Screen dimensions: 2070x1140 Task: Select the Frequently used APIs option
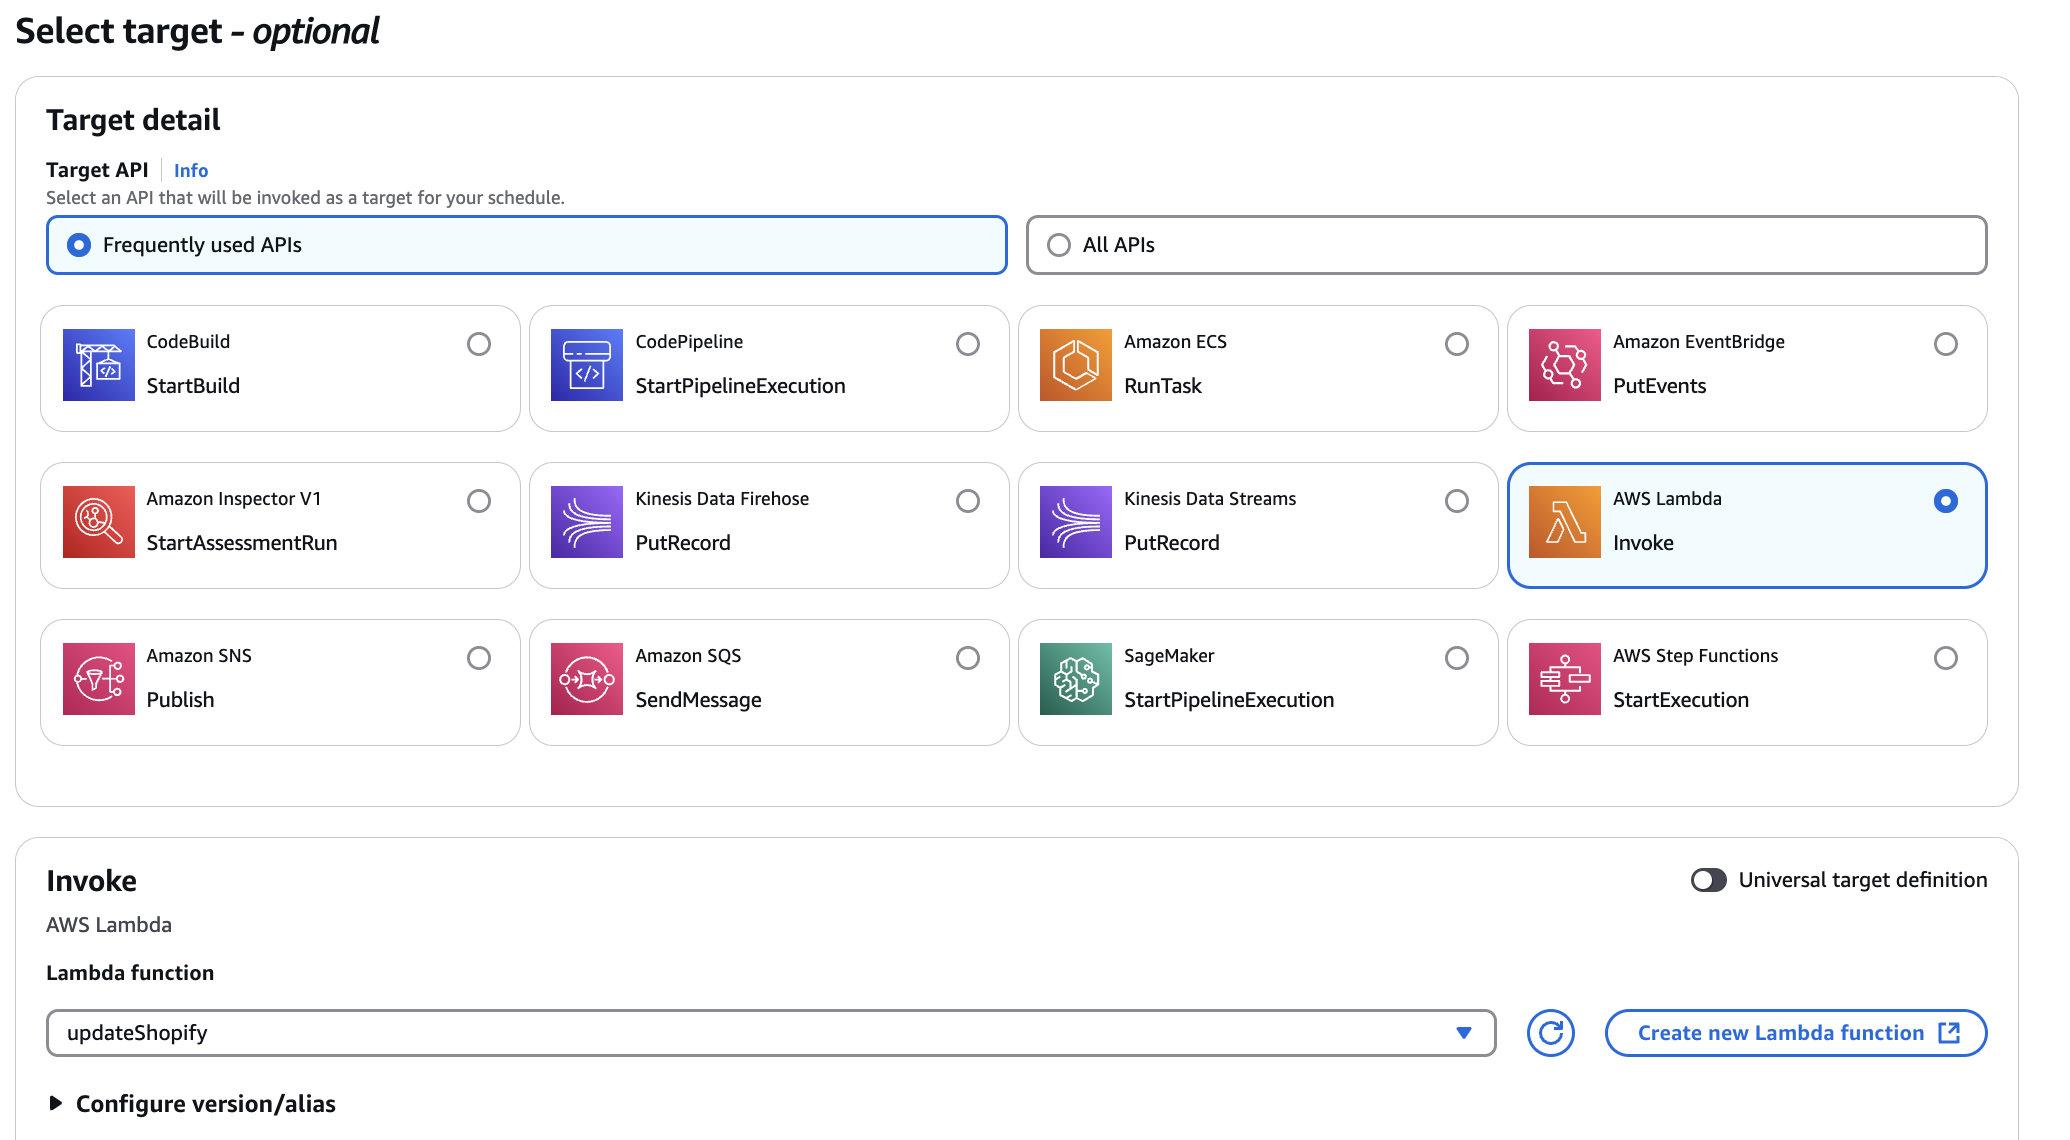527,245
